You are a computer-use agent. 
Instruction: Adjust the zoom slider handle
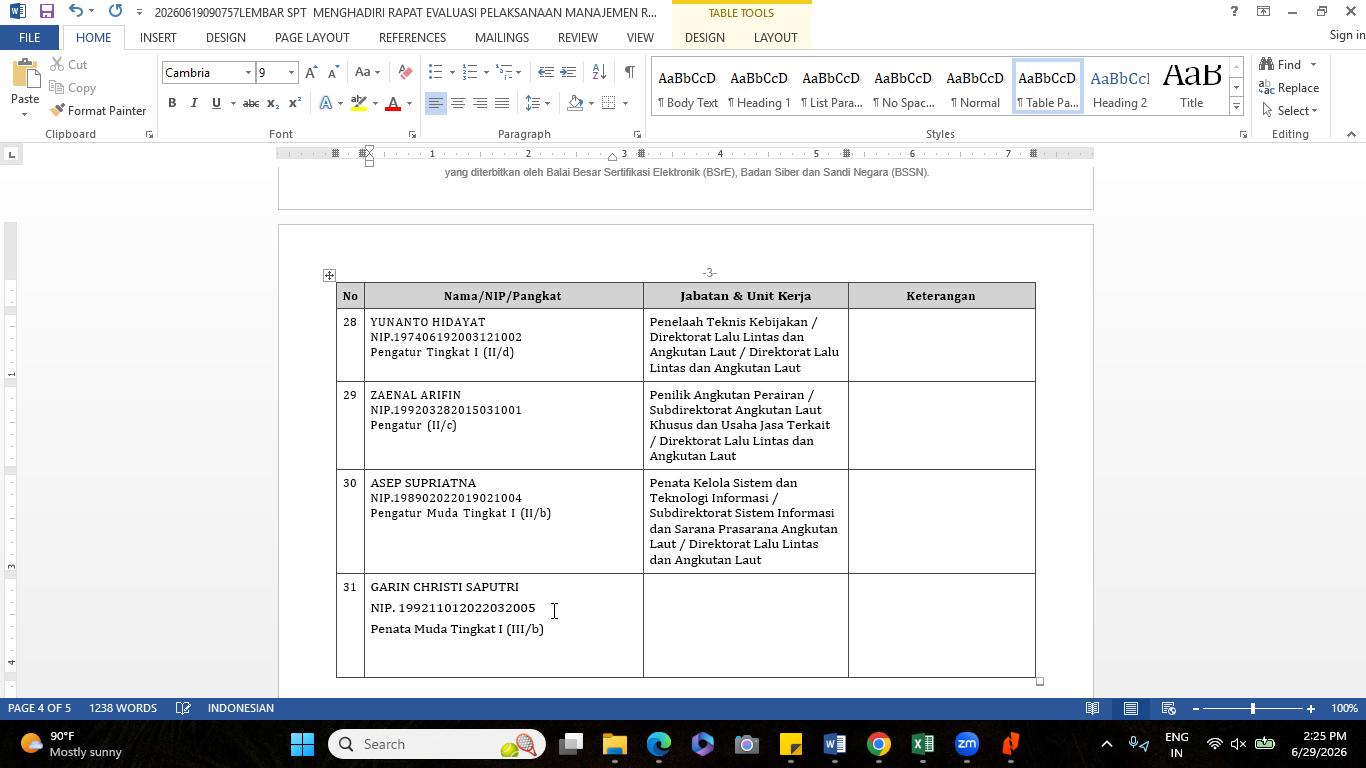[1253, 709]
